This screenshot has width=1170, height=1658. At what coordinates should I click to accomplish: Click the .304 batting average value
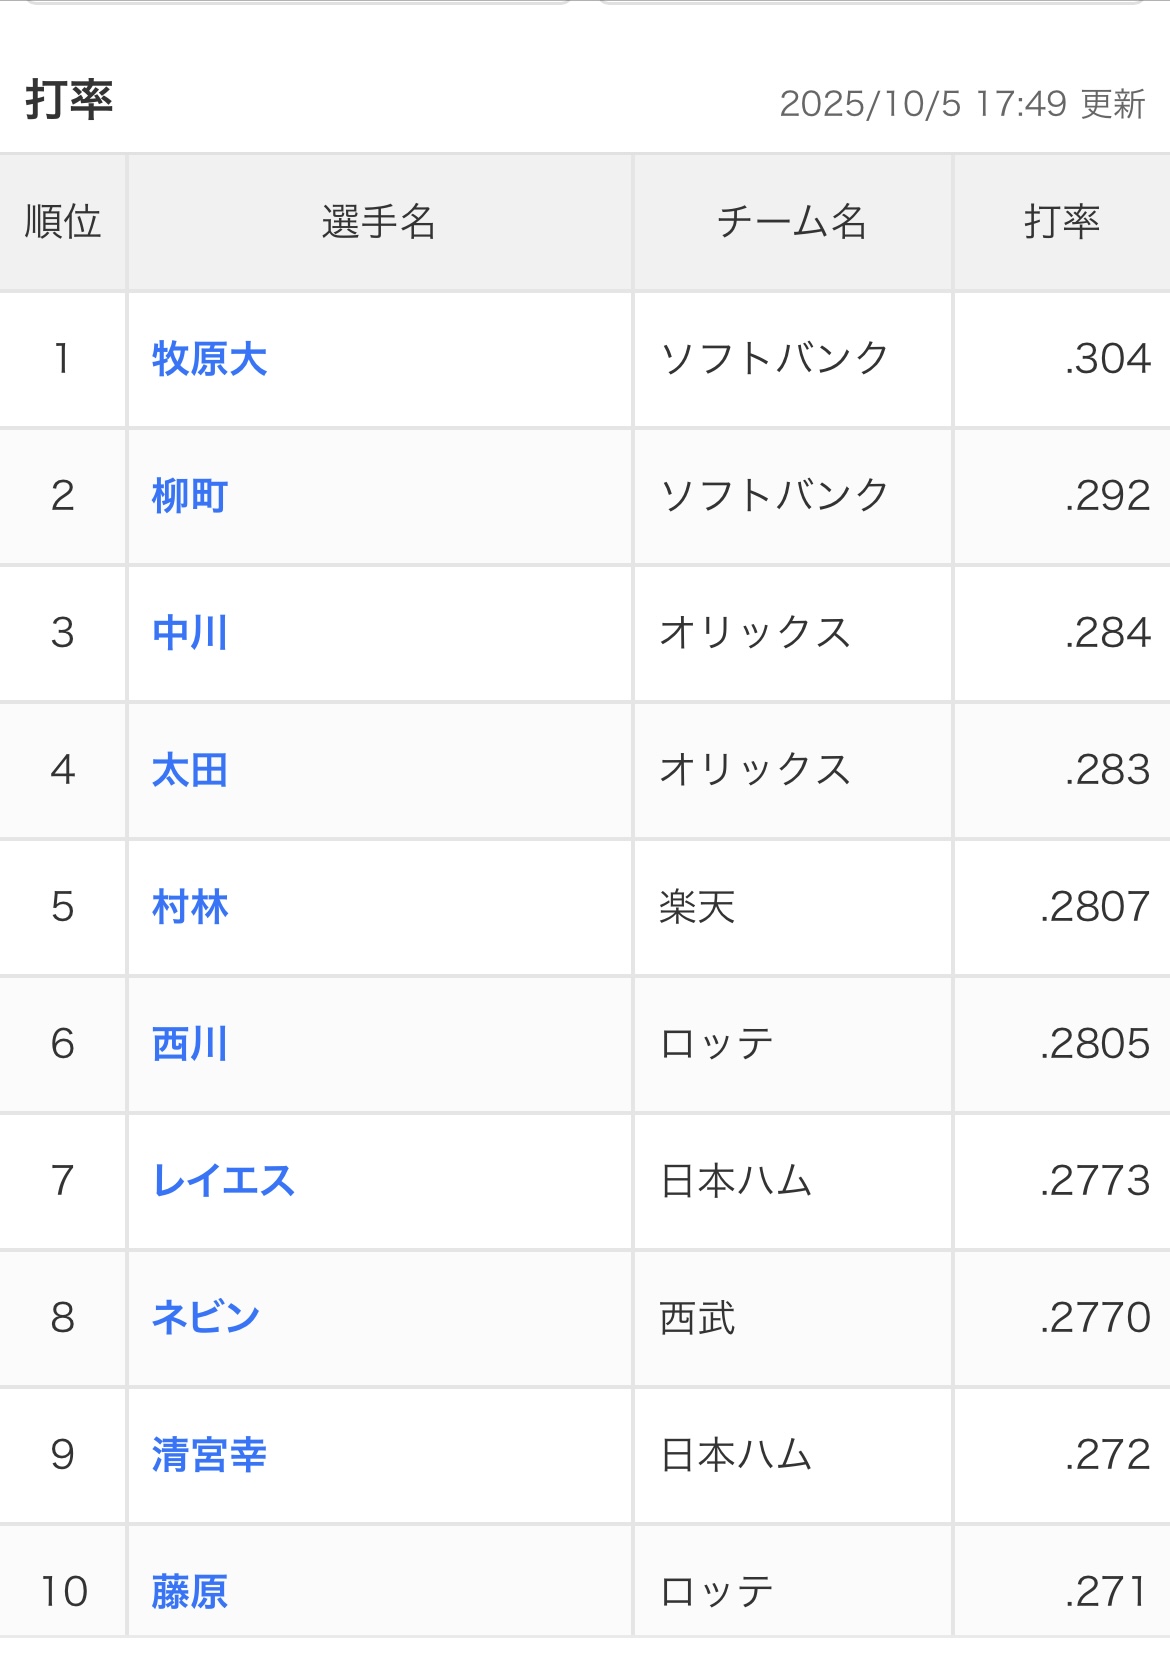[x=1108, y=359]
